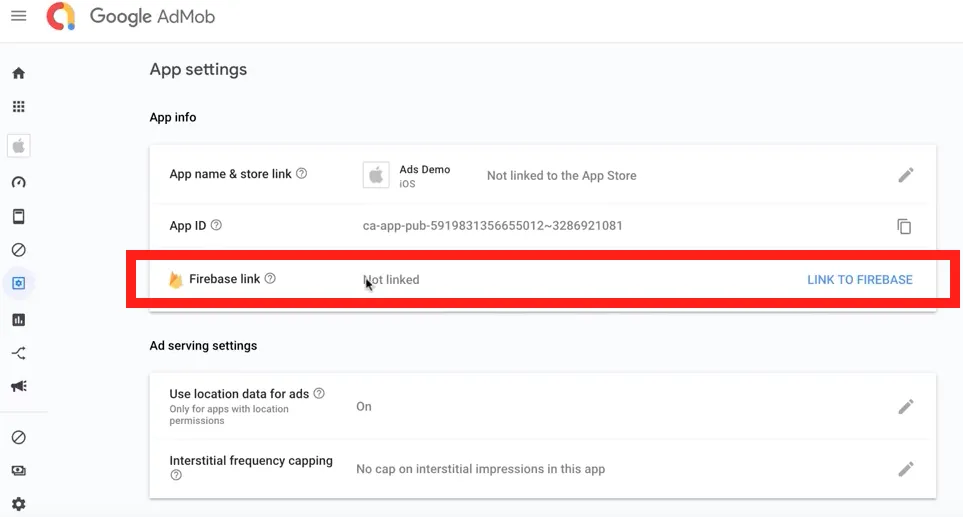Edit location data for ads setting
This screenshot has width=963, height=517.
905,406
